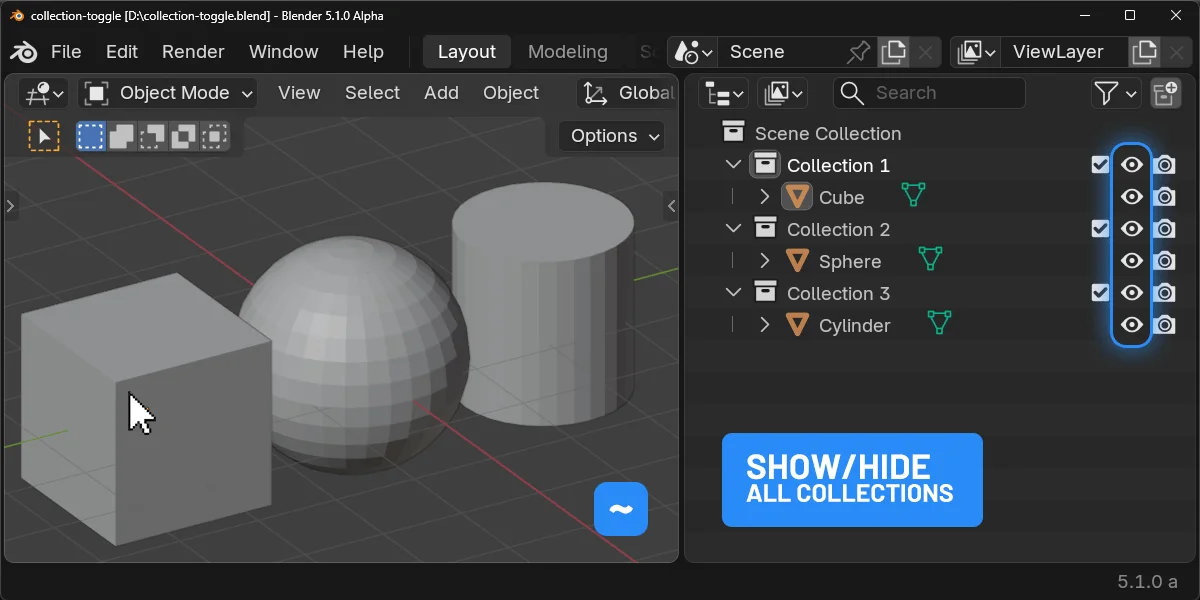Uncheck the Collection 1 checkbox
This screenshot has height=600, width=1200.
click(x=1100, y=164)
